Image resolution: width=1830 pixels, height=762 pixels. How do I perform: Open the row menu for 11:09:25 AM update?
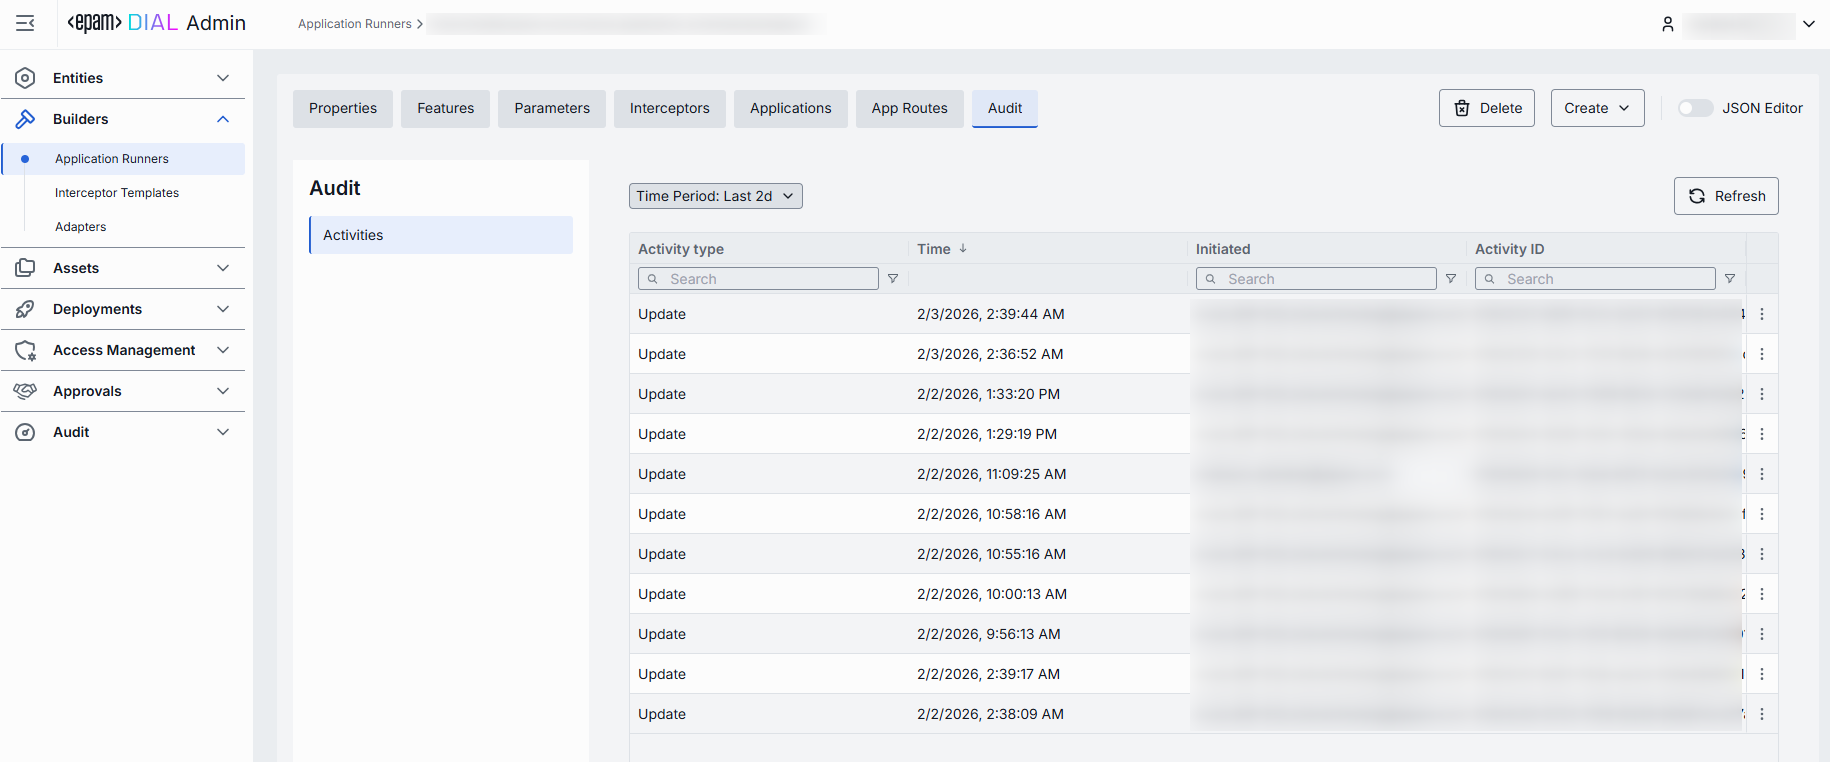[x=1762, y=474]
